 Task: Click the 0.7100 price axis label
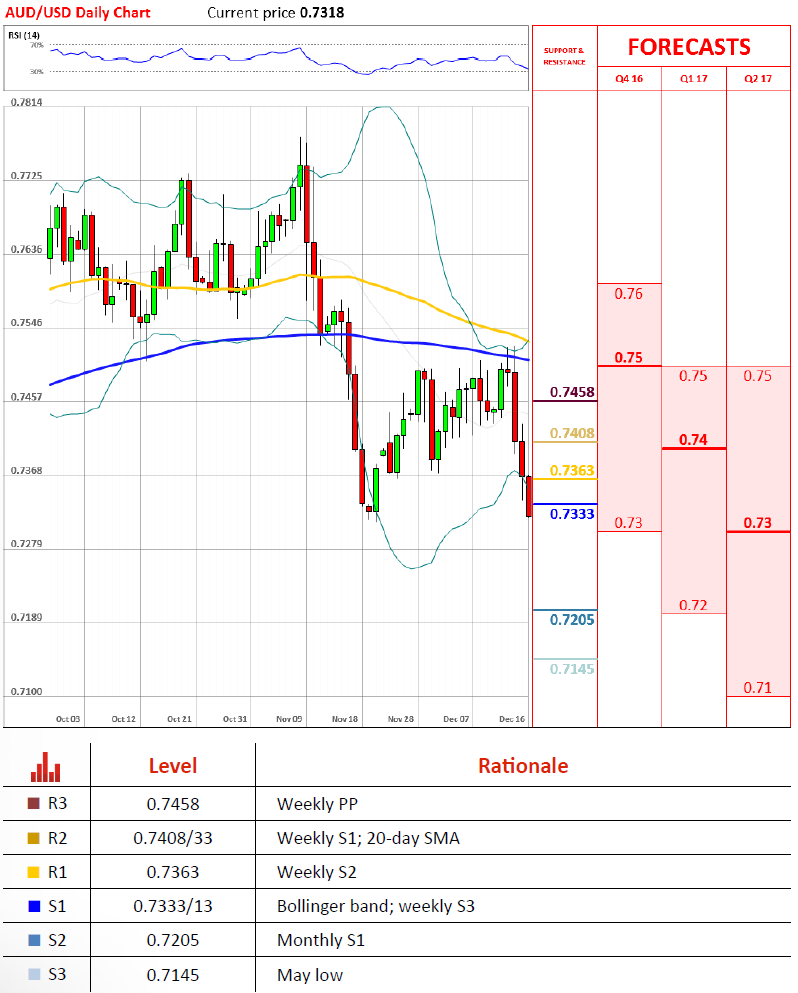click(27, 692)
